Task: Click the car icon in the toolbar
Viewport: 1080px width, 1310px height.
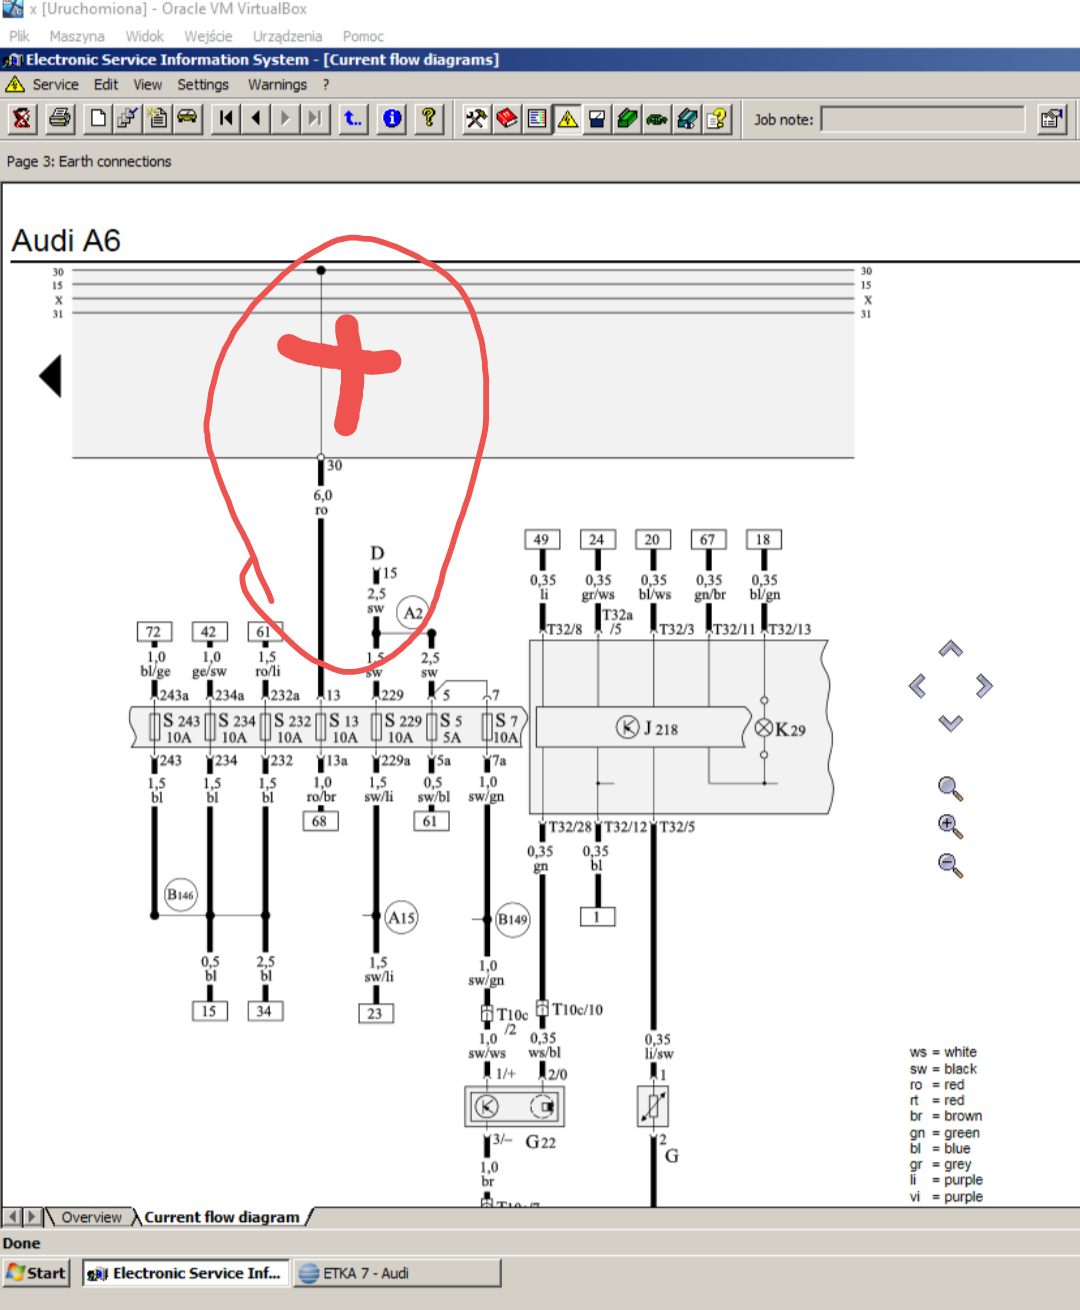Action: (188, 119)
